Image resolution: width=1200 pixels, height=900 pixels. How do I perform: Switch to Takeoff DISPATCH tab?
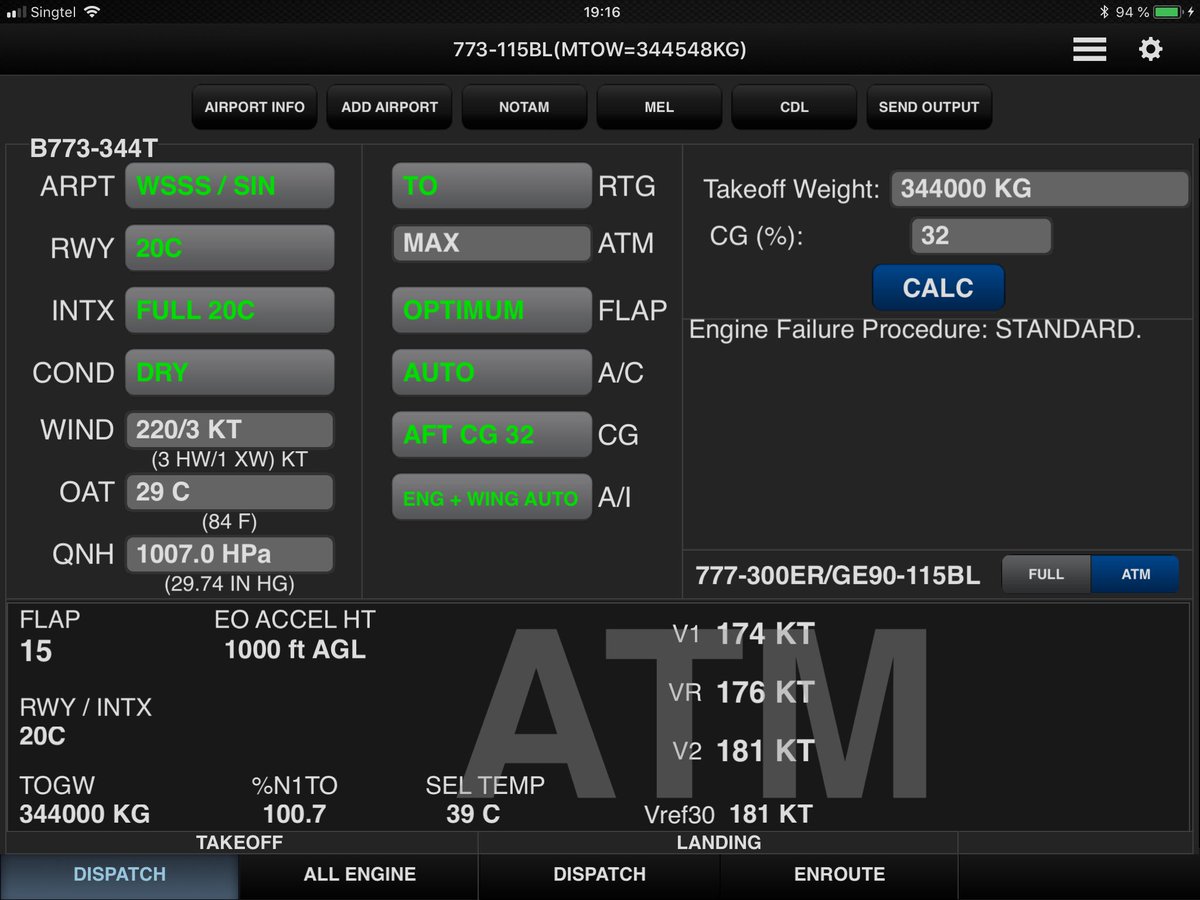click(120, 875)
